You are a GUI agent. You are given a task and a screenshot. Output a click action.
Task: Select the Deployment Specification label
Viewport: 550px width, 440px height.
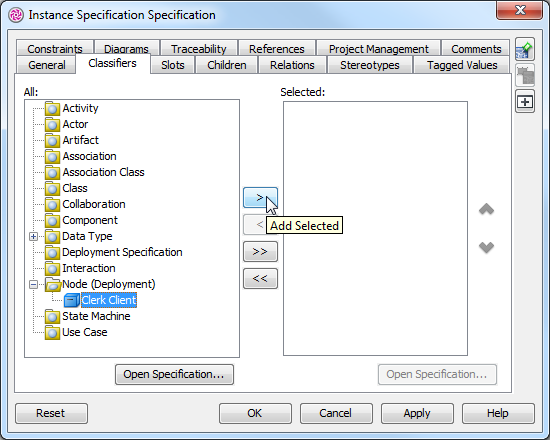(x=122, y=253)
